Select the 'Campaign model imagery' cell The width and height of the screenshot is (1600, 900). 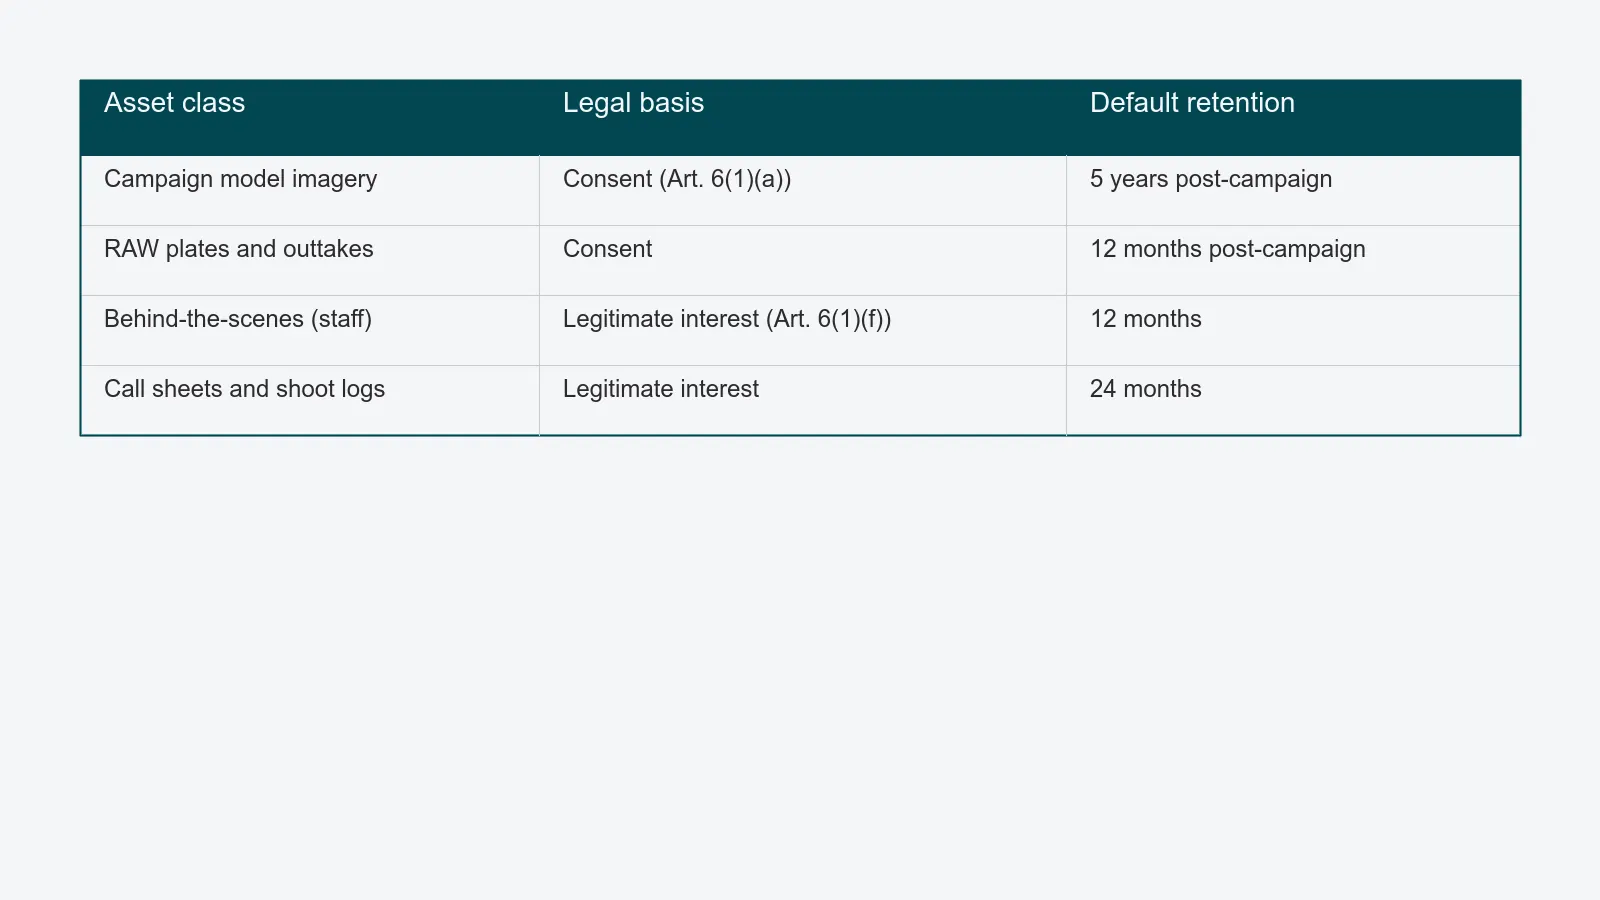pos(310,190)
